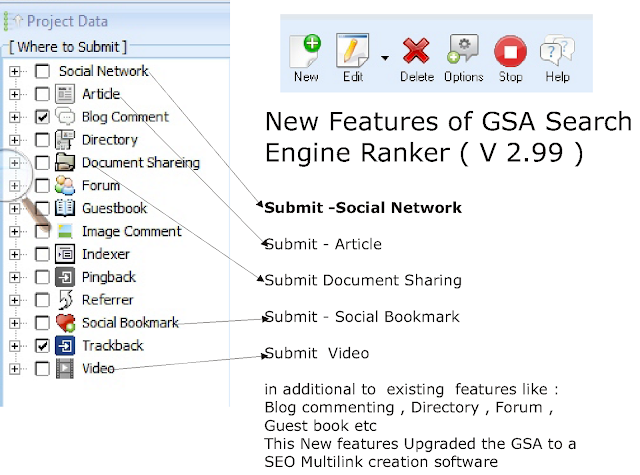Click the blue Trackback icon

pyautogui.click(x=65, y=346)
